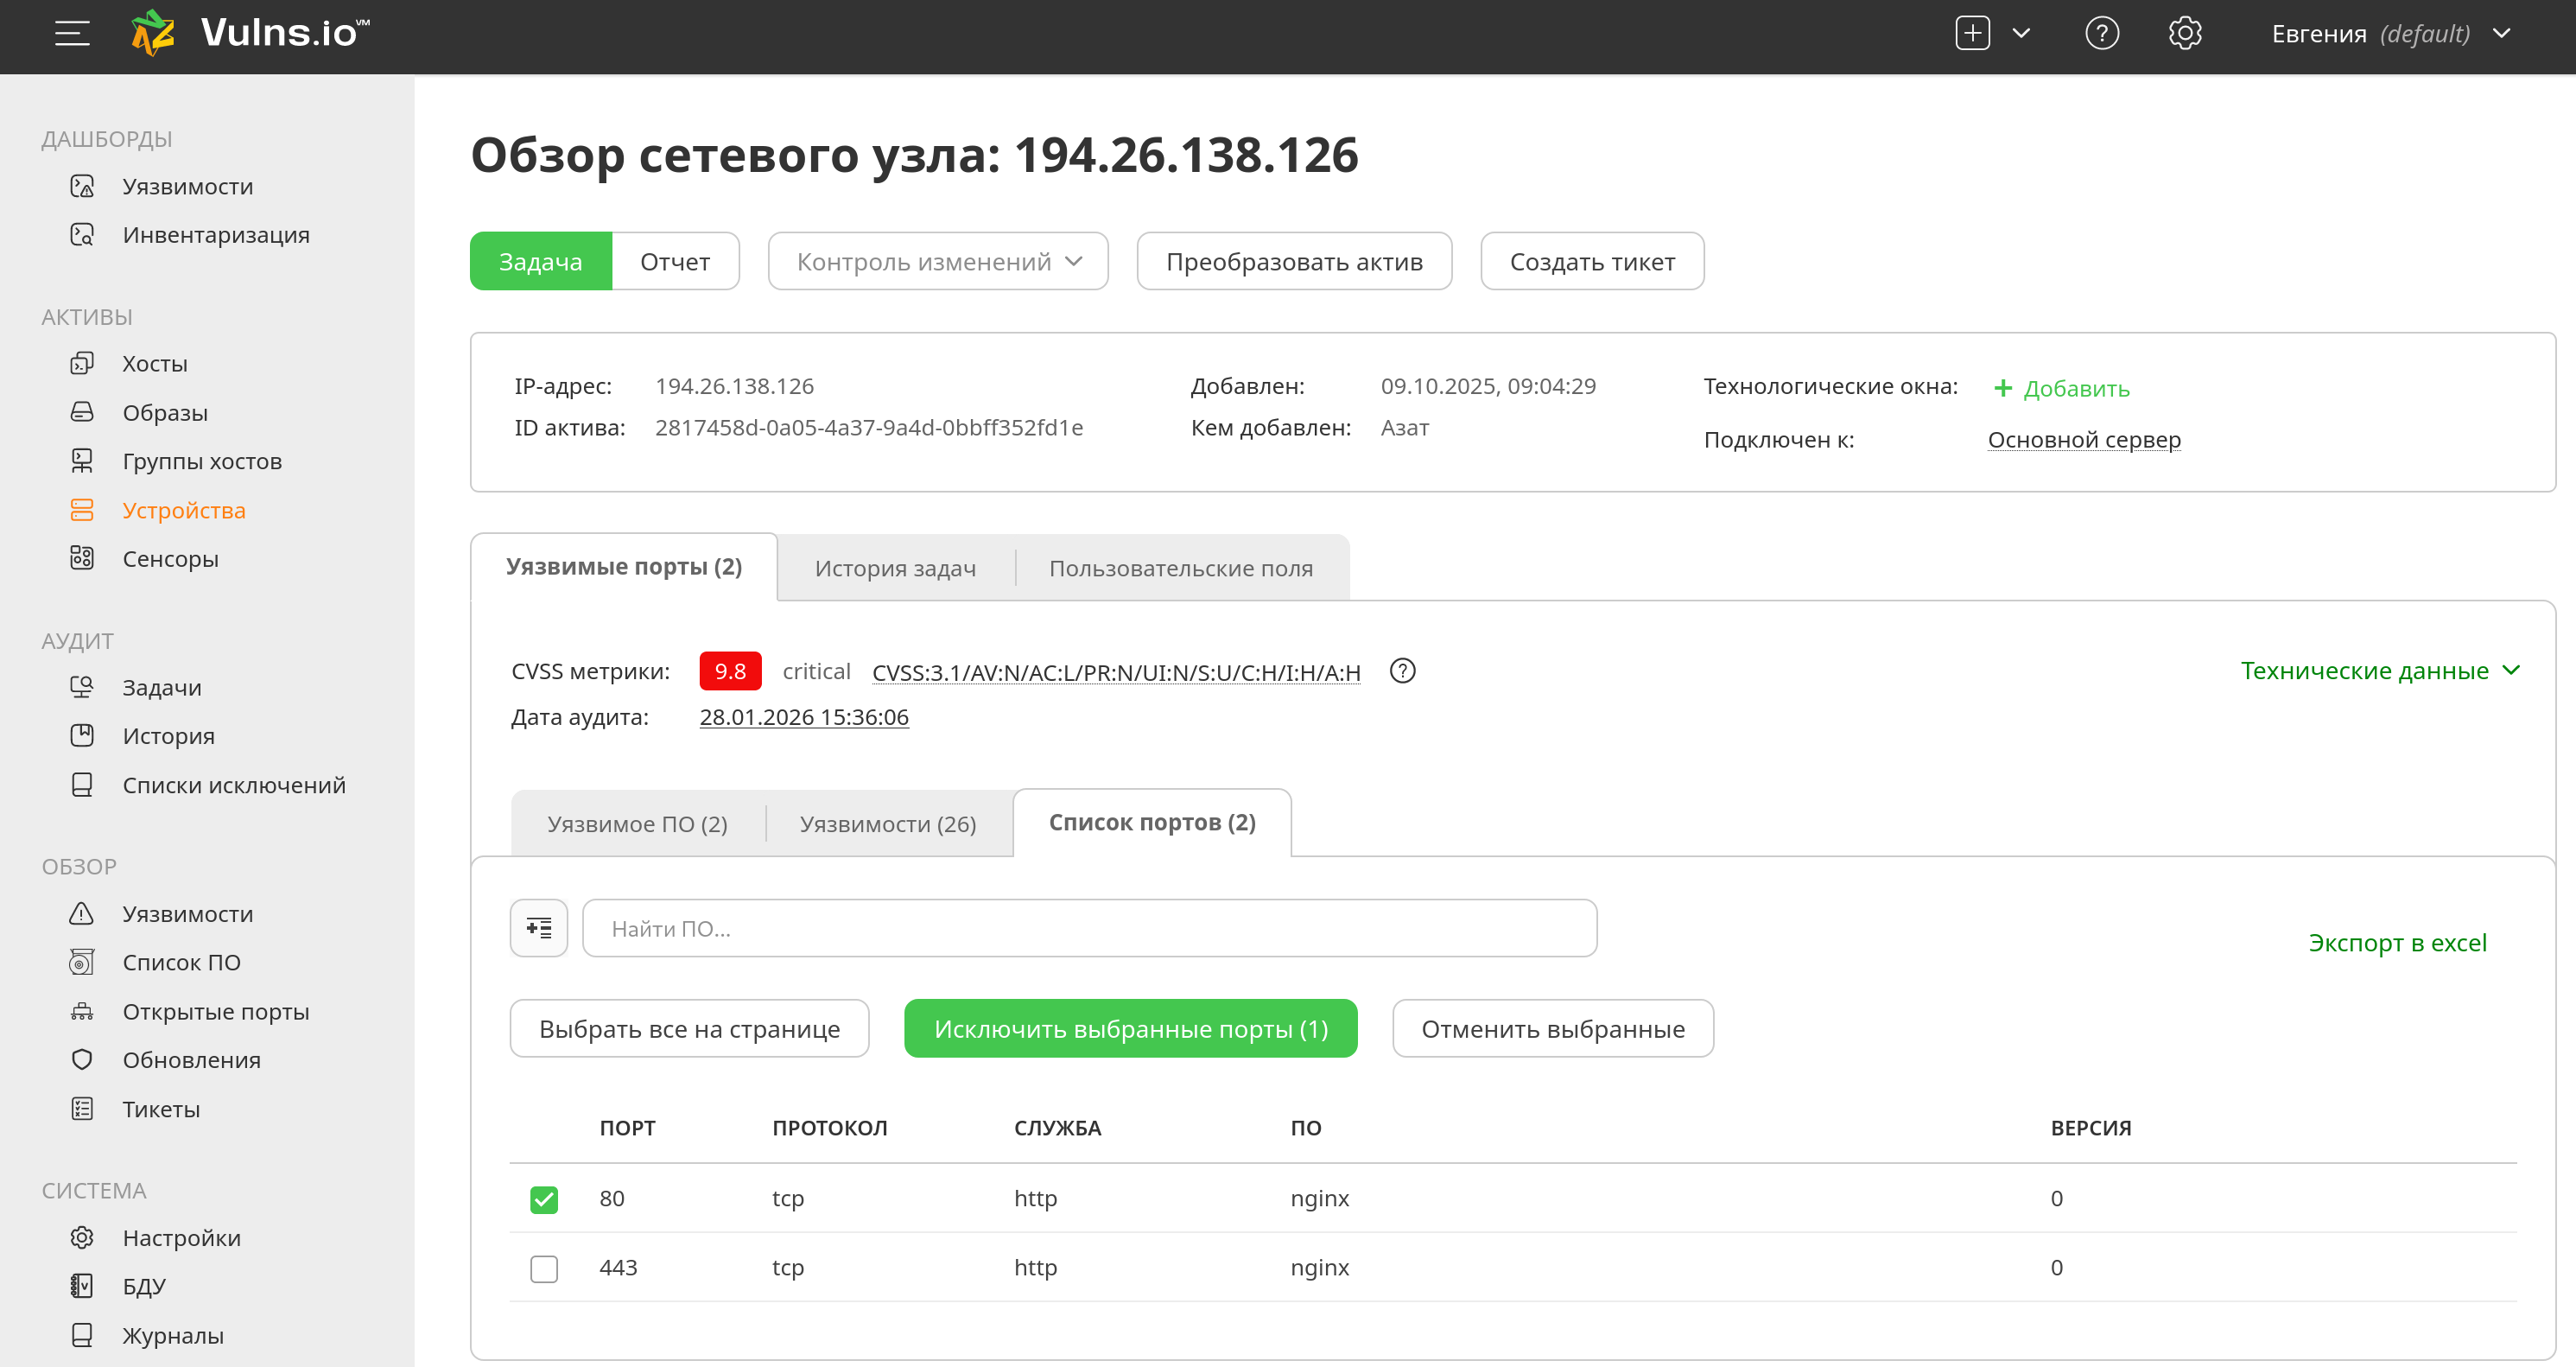The width and height of the screenshot is (2576, 1367).
Task: Switch to the Отчет toggle button
Action: point(675,262)
